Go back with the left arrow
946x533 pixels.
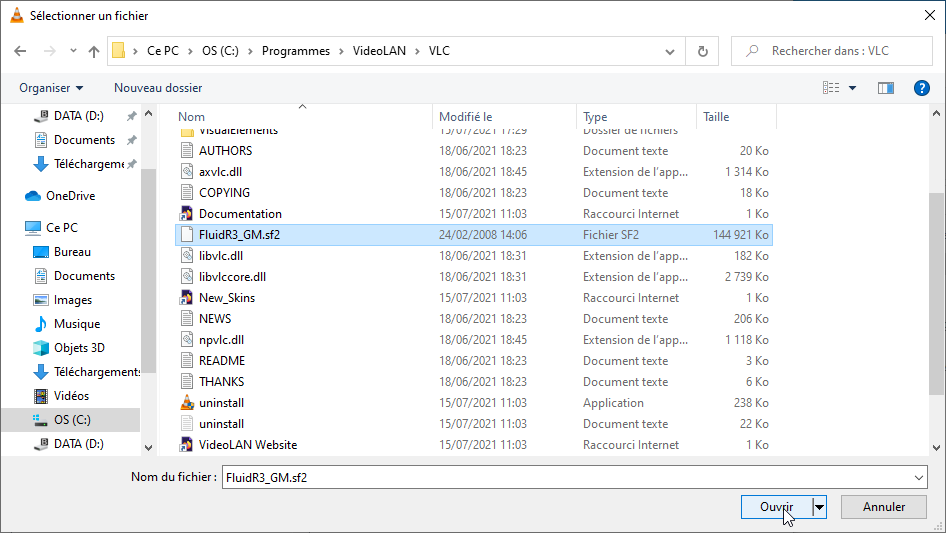tap(20, 51)
